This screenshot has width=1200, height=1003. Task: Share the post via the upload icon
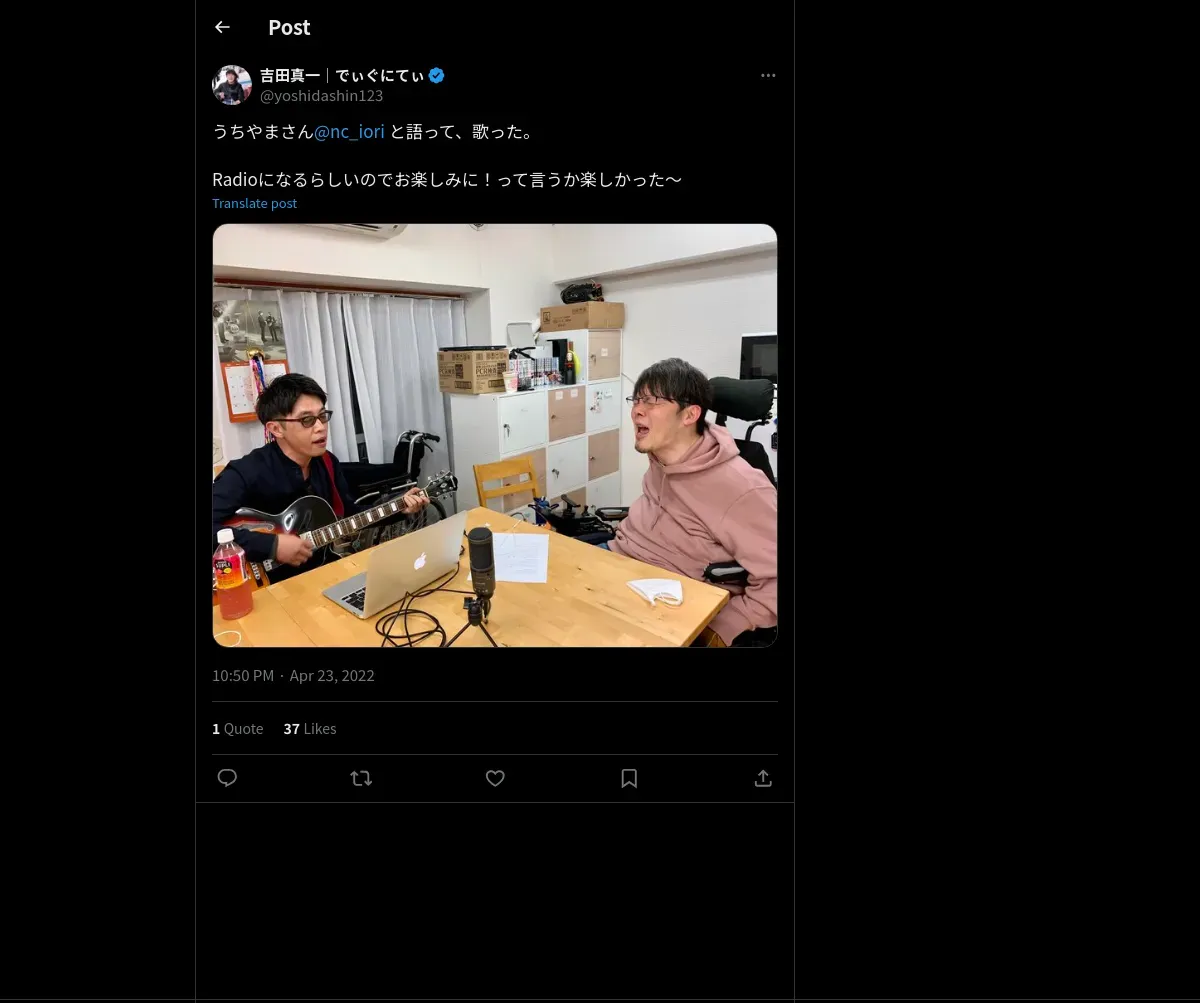(x=763, y=778)
